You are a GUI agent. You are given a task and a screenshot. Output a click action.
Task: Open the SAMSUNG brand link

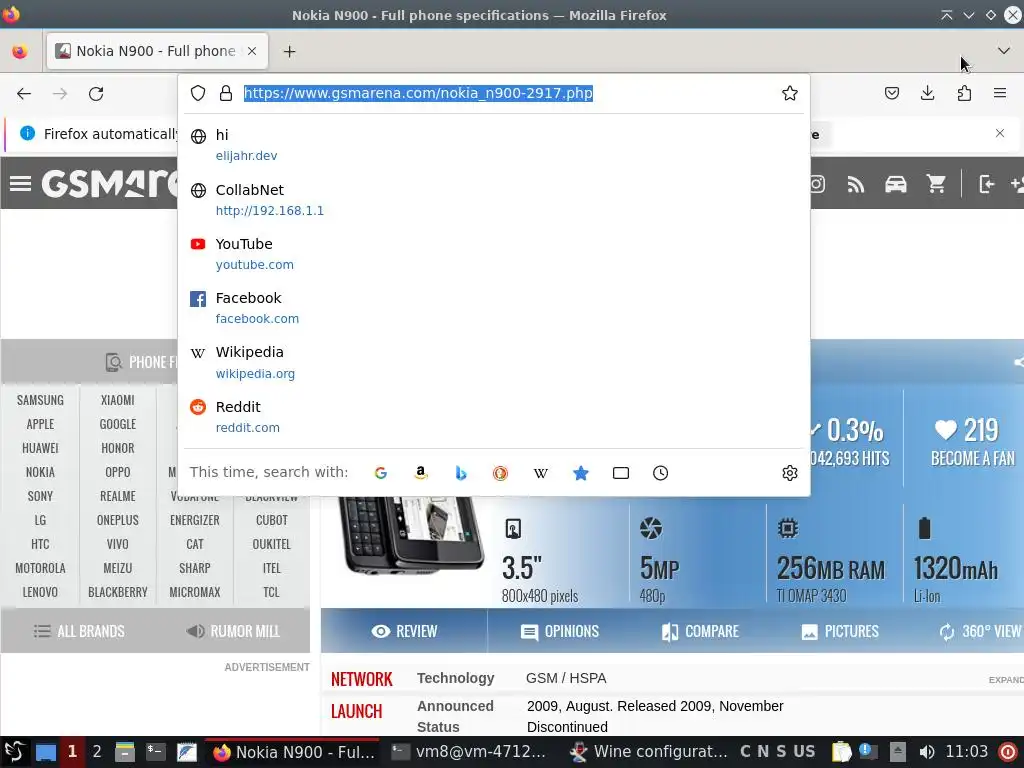coord(40,400)
